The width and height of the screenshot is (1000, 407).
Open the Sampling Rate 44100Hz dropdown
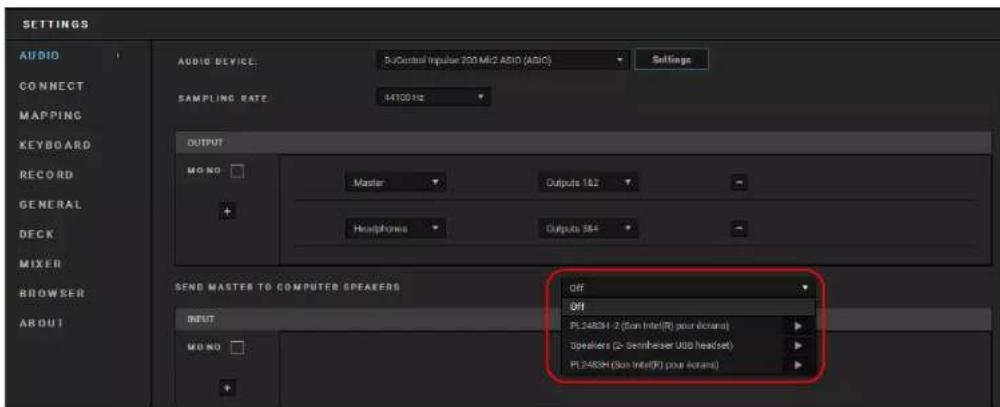(433, 99)
